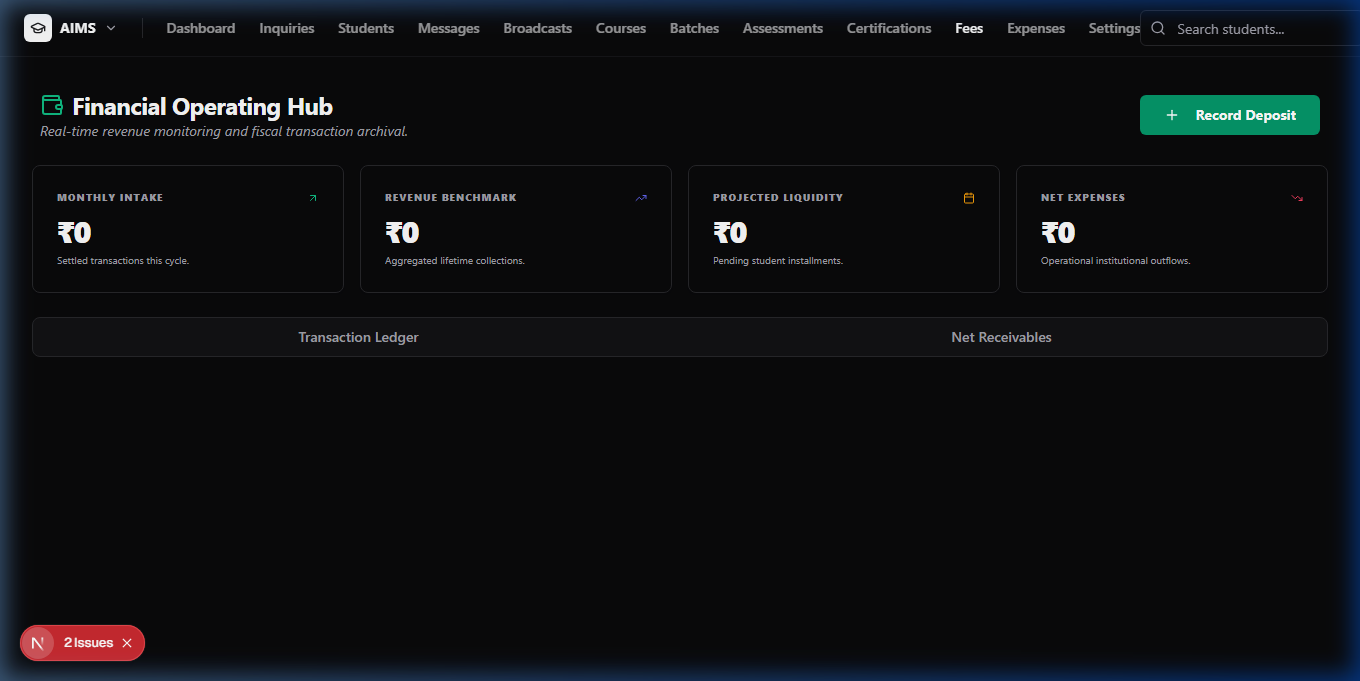Click the Net Expenses trending-down icon
This screenshot has height=681, width=1360.
(x=1297, y=198)
